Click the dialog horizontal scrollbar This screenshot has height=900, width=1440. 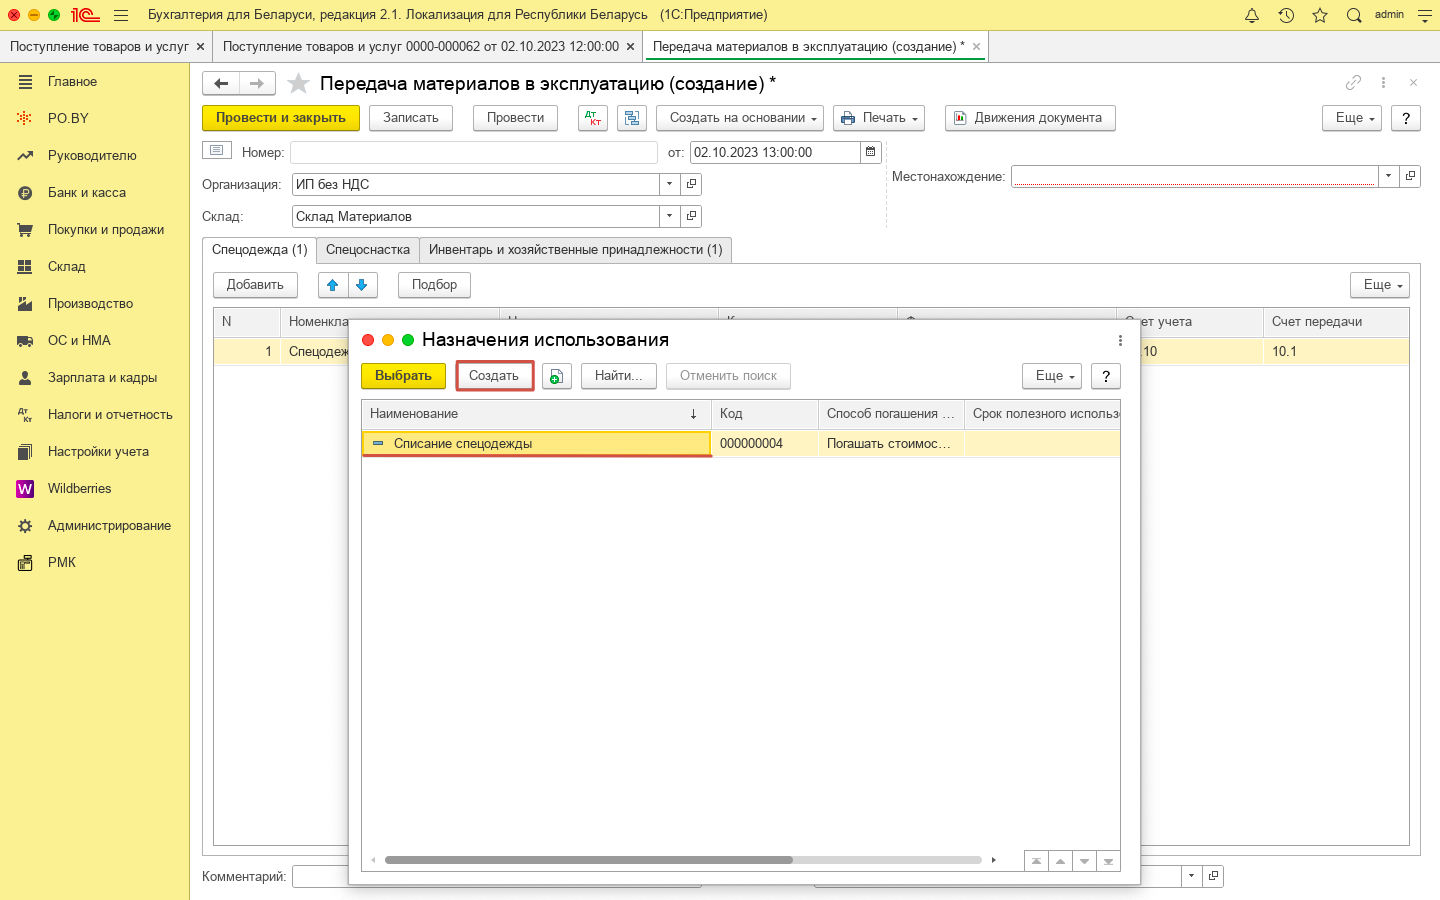click(588, 860)
